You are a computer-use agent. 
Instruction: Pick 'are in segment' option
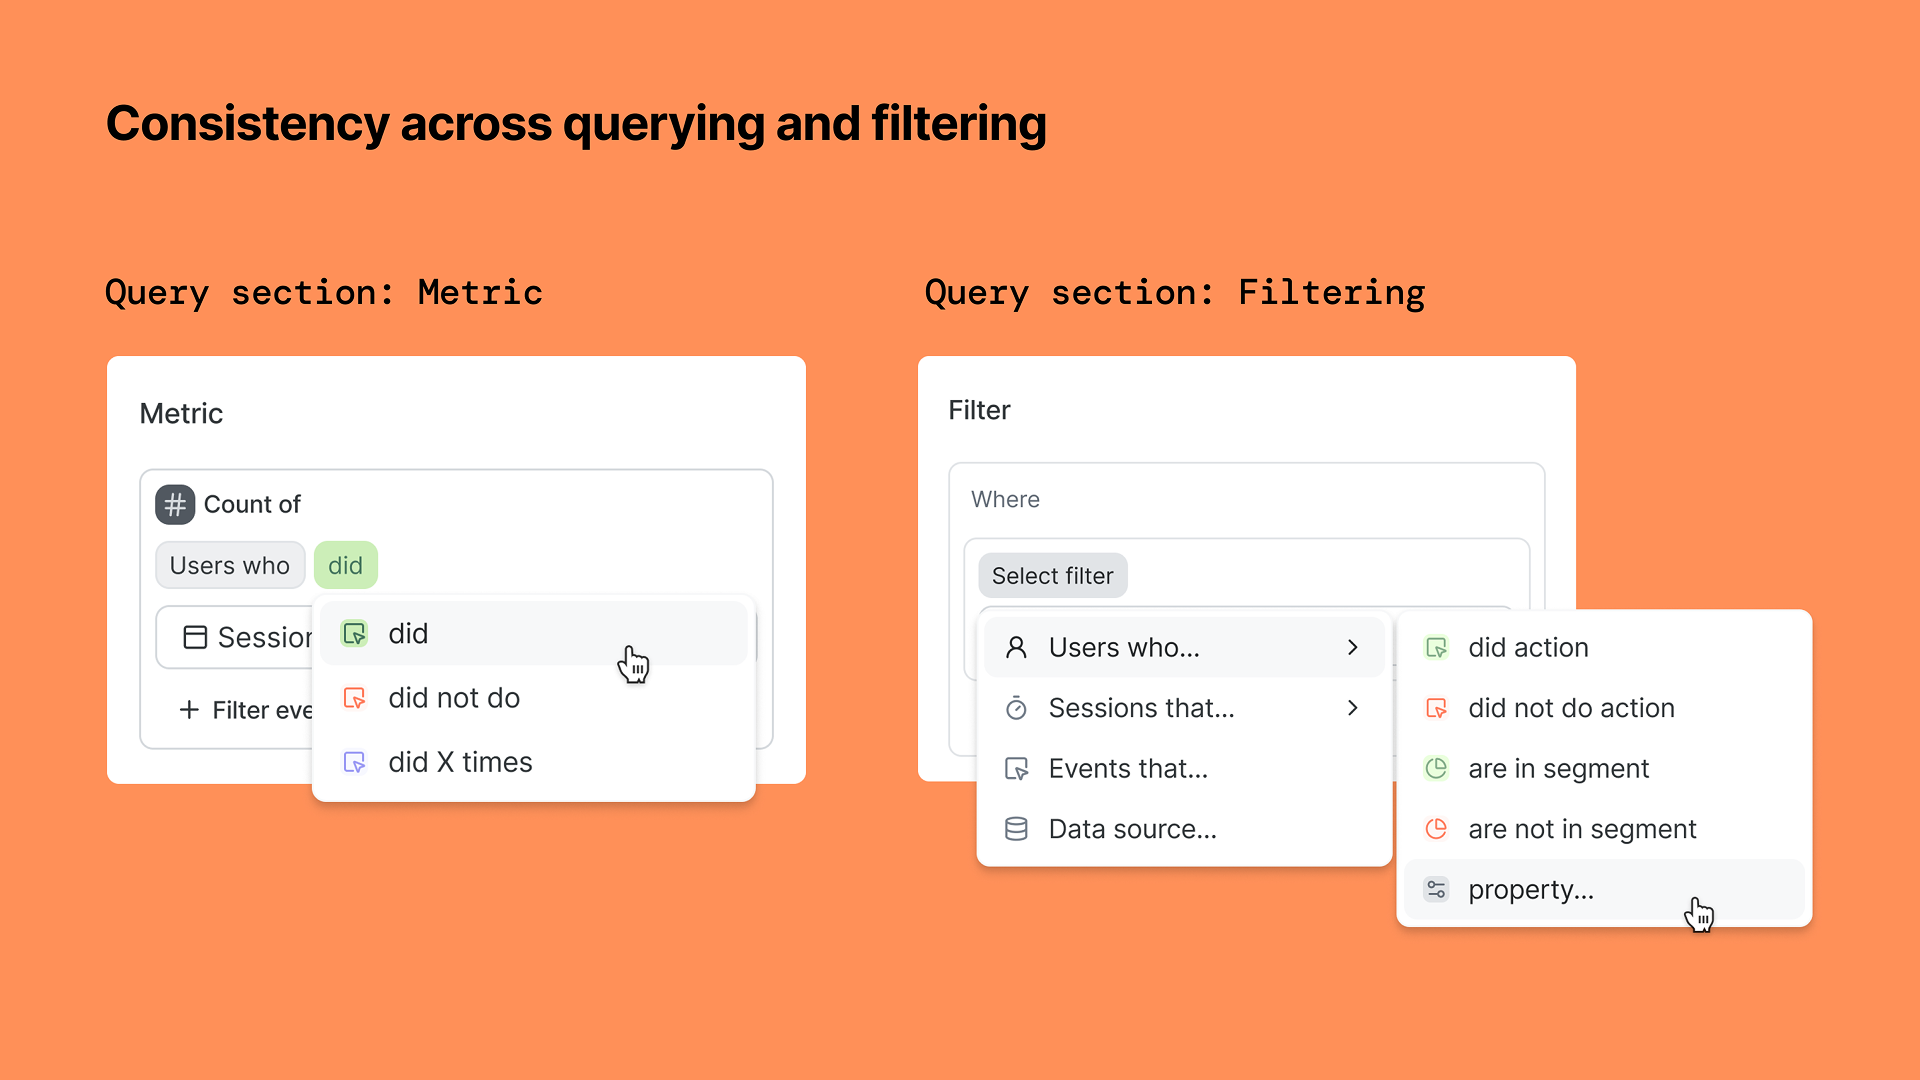1604,768
